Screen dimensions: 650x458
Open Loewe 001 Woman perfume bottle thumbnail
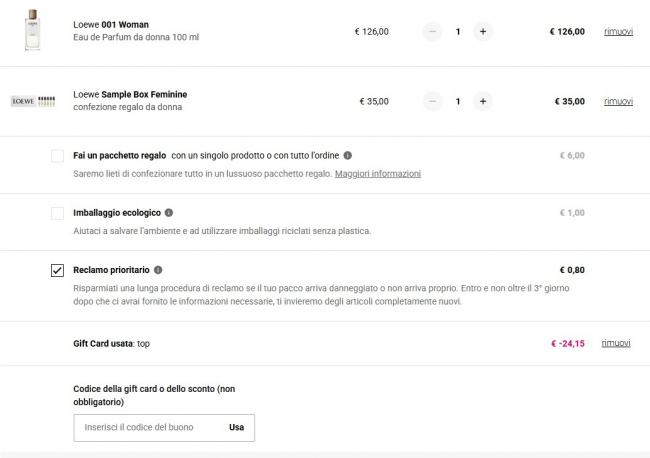pyautogui.click(x=32, y=30)
